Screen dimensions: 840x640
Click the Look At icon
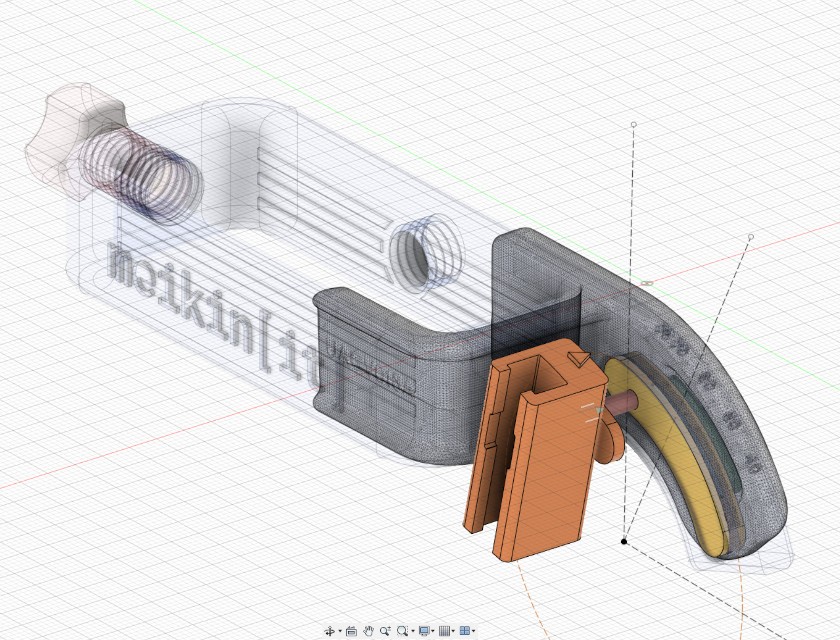[351, 631]
